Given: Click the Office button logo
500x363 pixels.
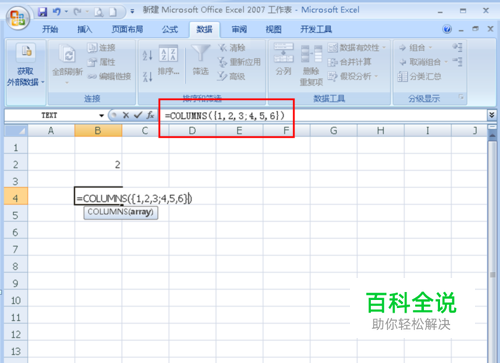Looking at the screenshot, I should (18, 17).
